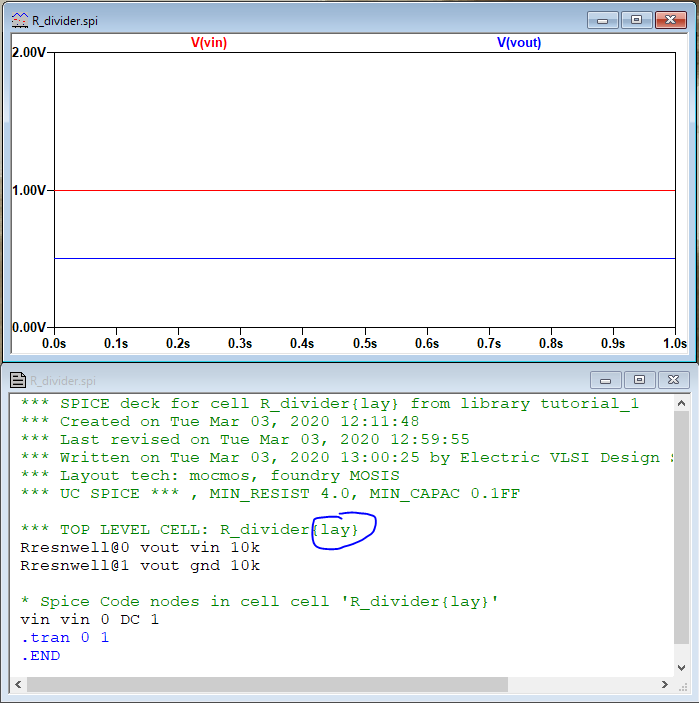Click the 1.00V axis label
Viewport: 699px width, 703px height.
click(29, 191)
